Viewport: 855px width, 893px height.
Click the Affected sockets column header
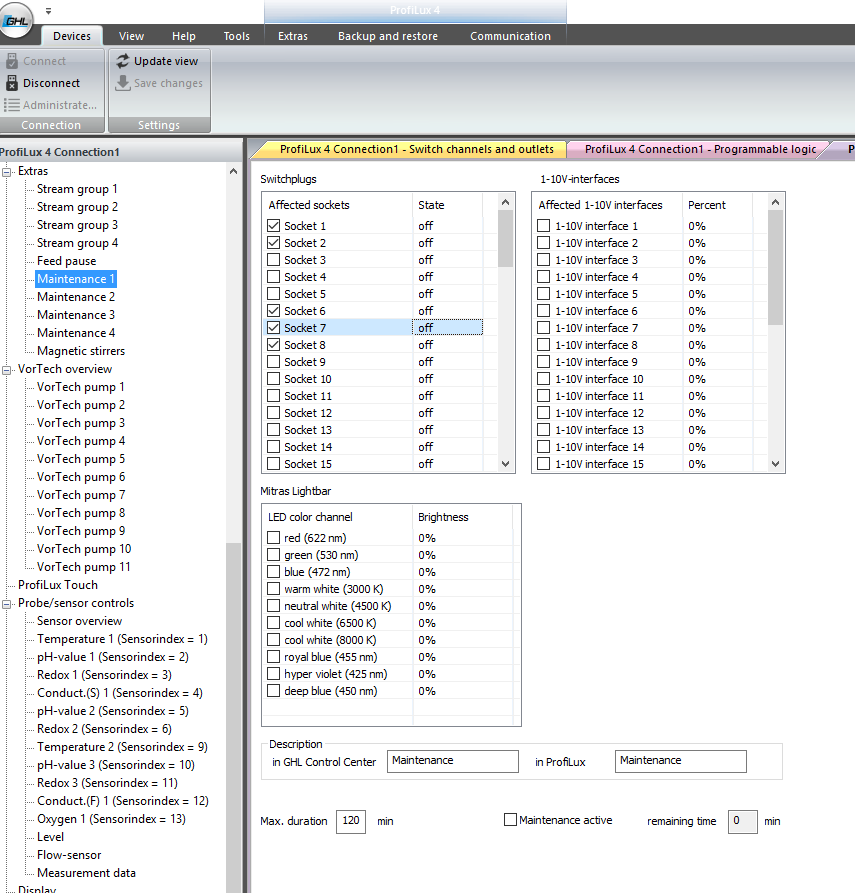click(337, 205)
